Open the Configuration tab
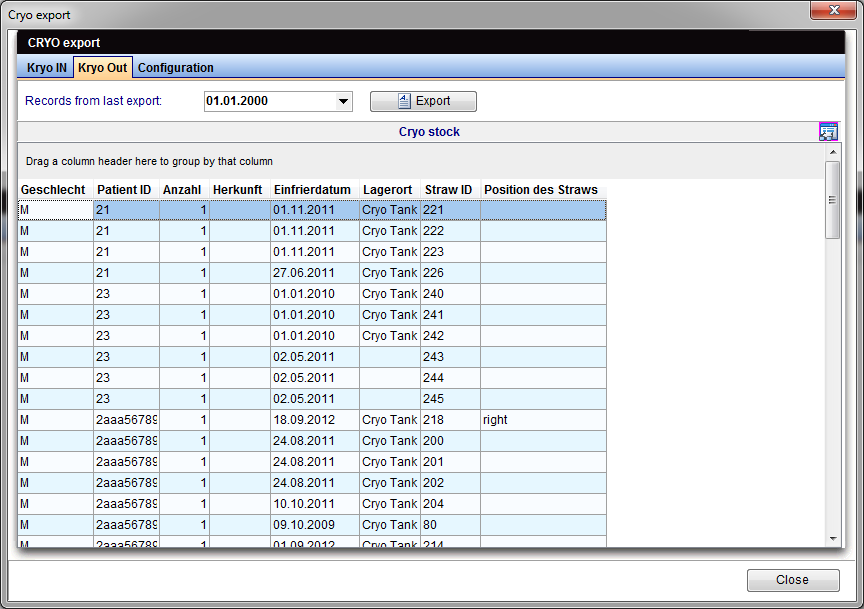The width and height of the screenshot is (864, 609). coord(176,68)
